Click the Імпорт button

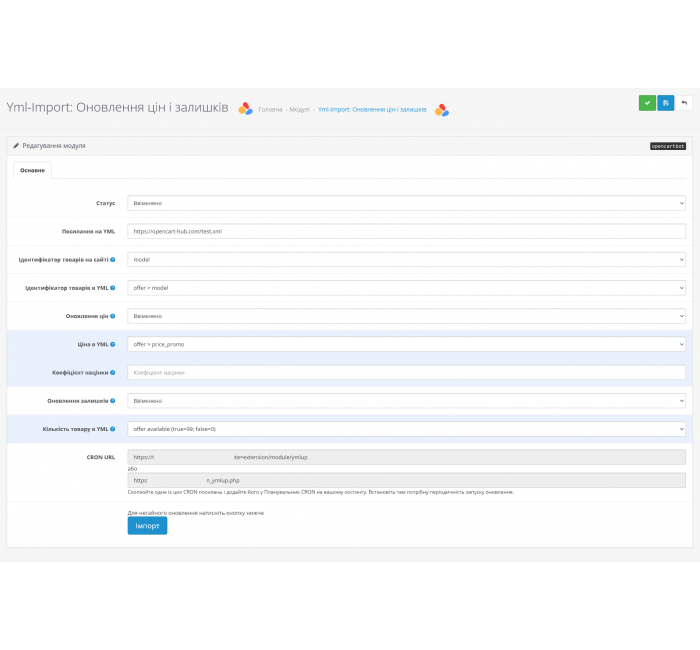click(x=147, y=526)
